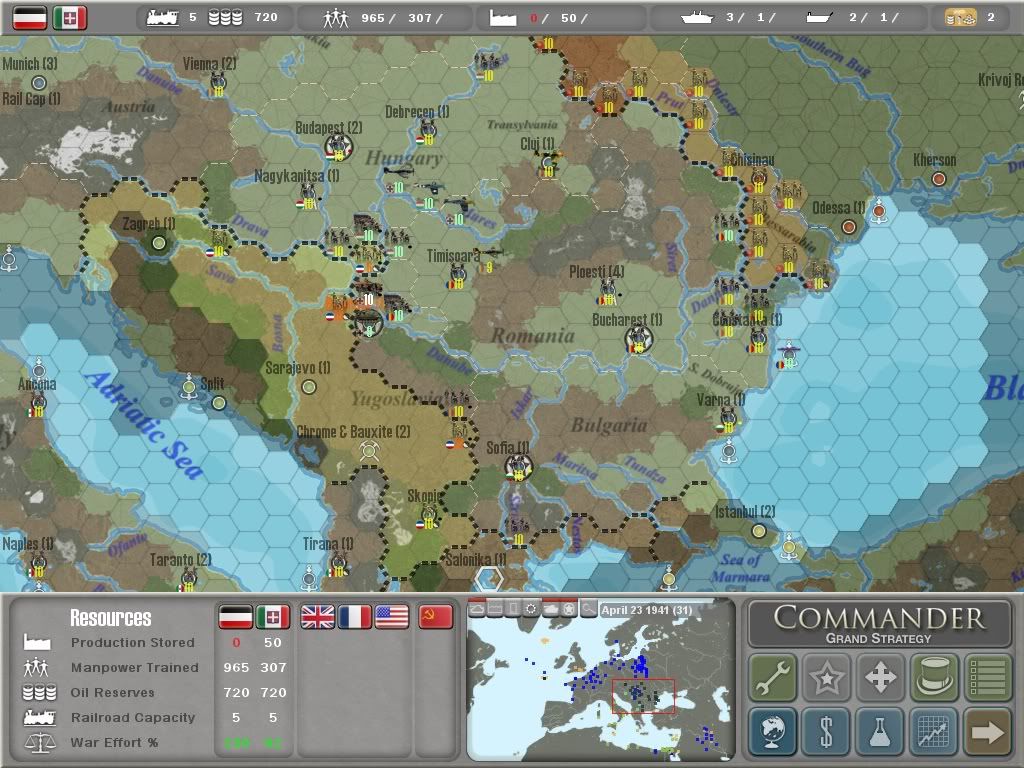Select the unit at Nagykanitsa

pyautogui.click(x=307, y=196)
